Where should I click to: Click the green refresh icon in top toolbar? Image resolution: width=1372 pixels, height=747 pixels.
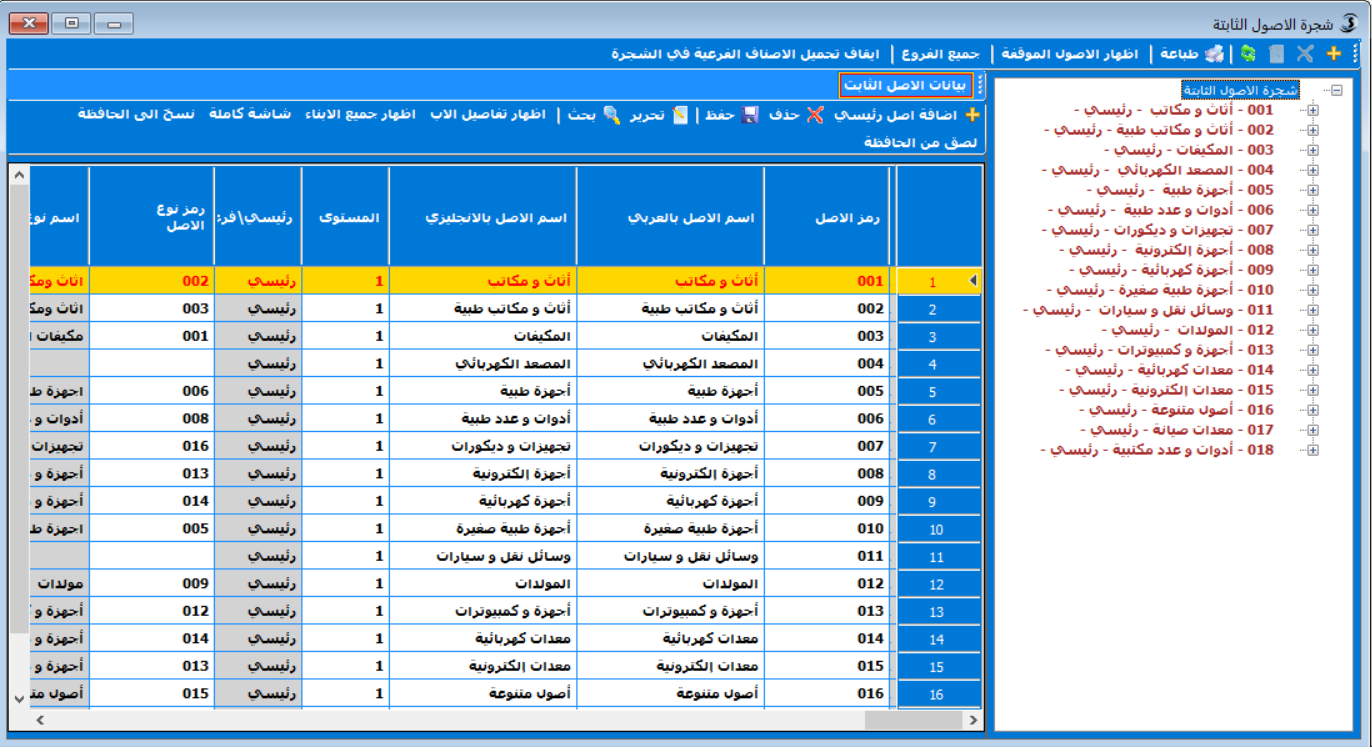1248,54
